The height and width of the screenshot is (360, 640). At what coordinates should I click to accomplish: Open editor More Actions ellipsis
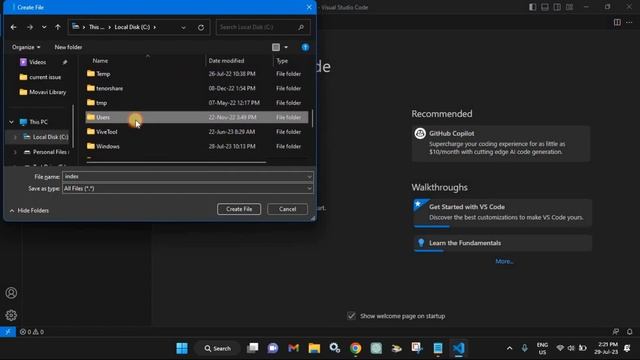point(629,22)
